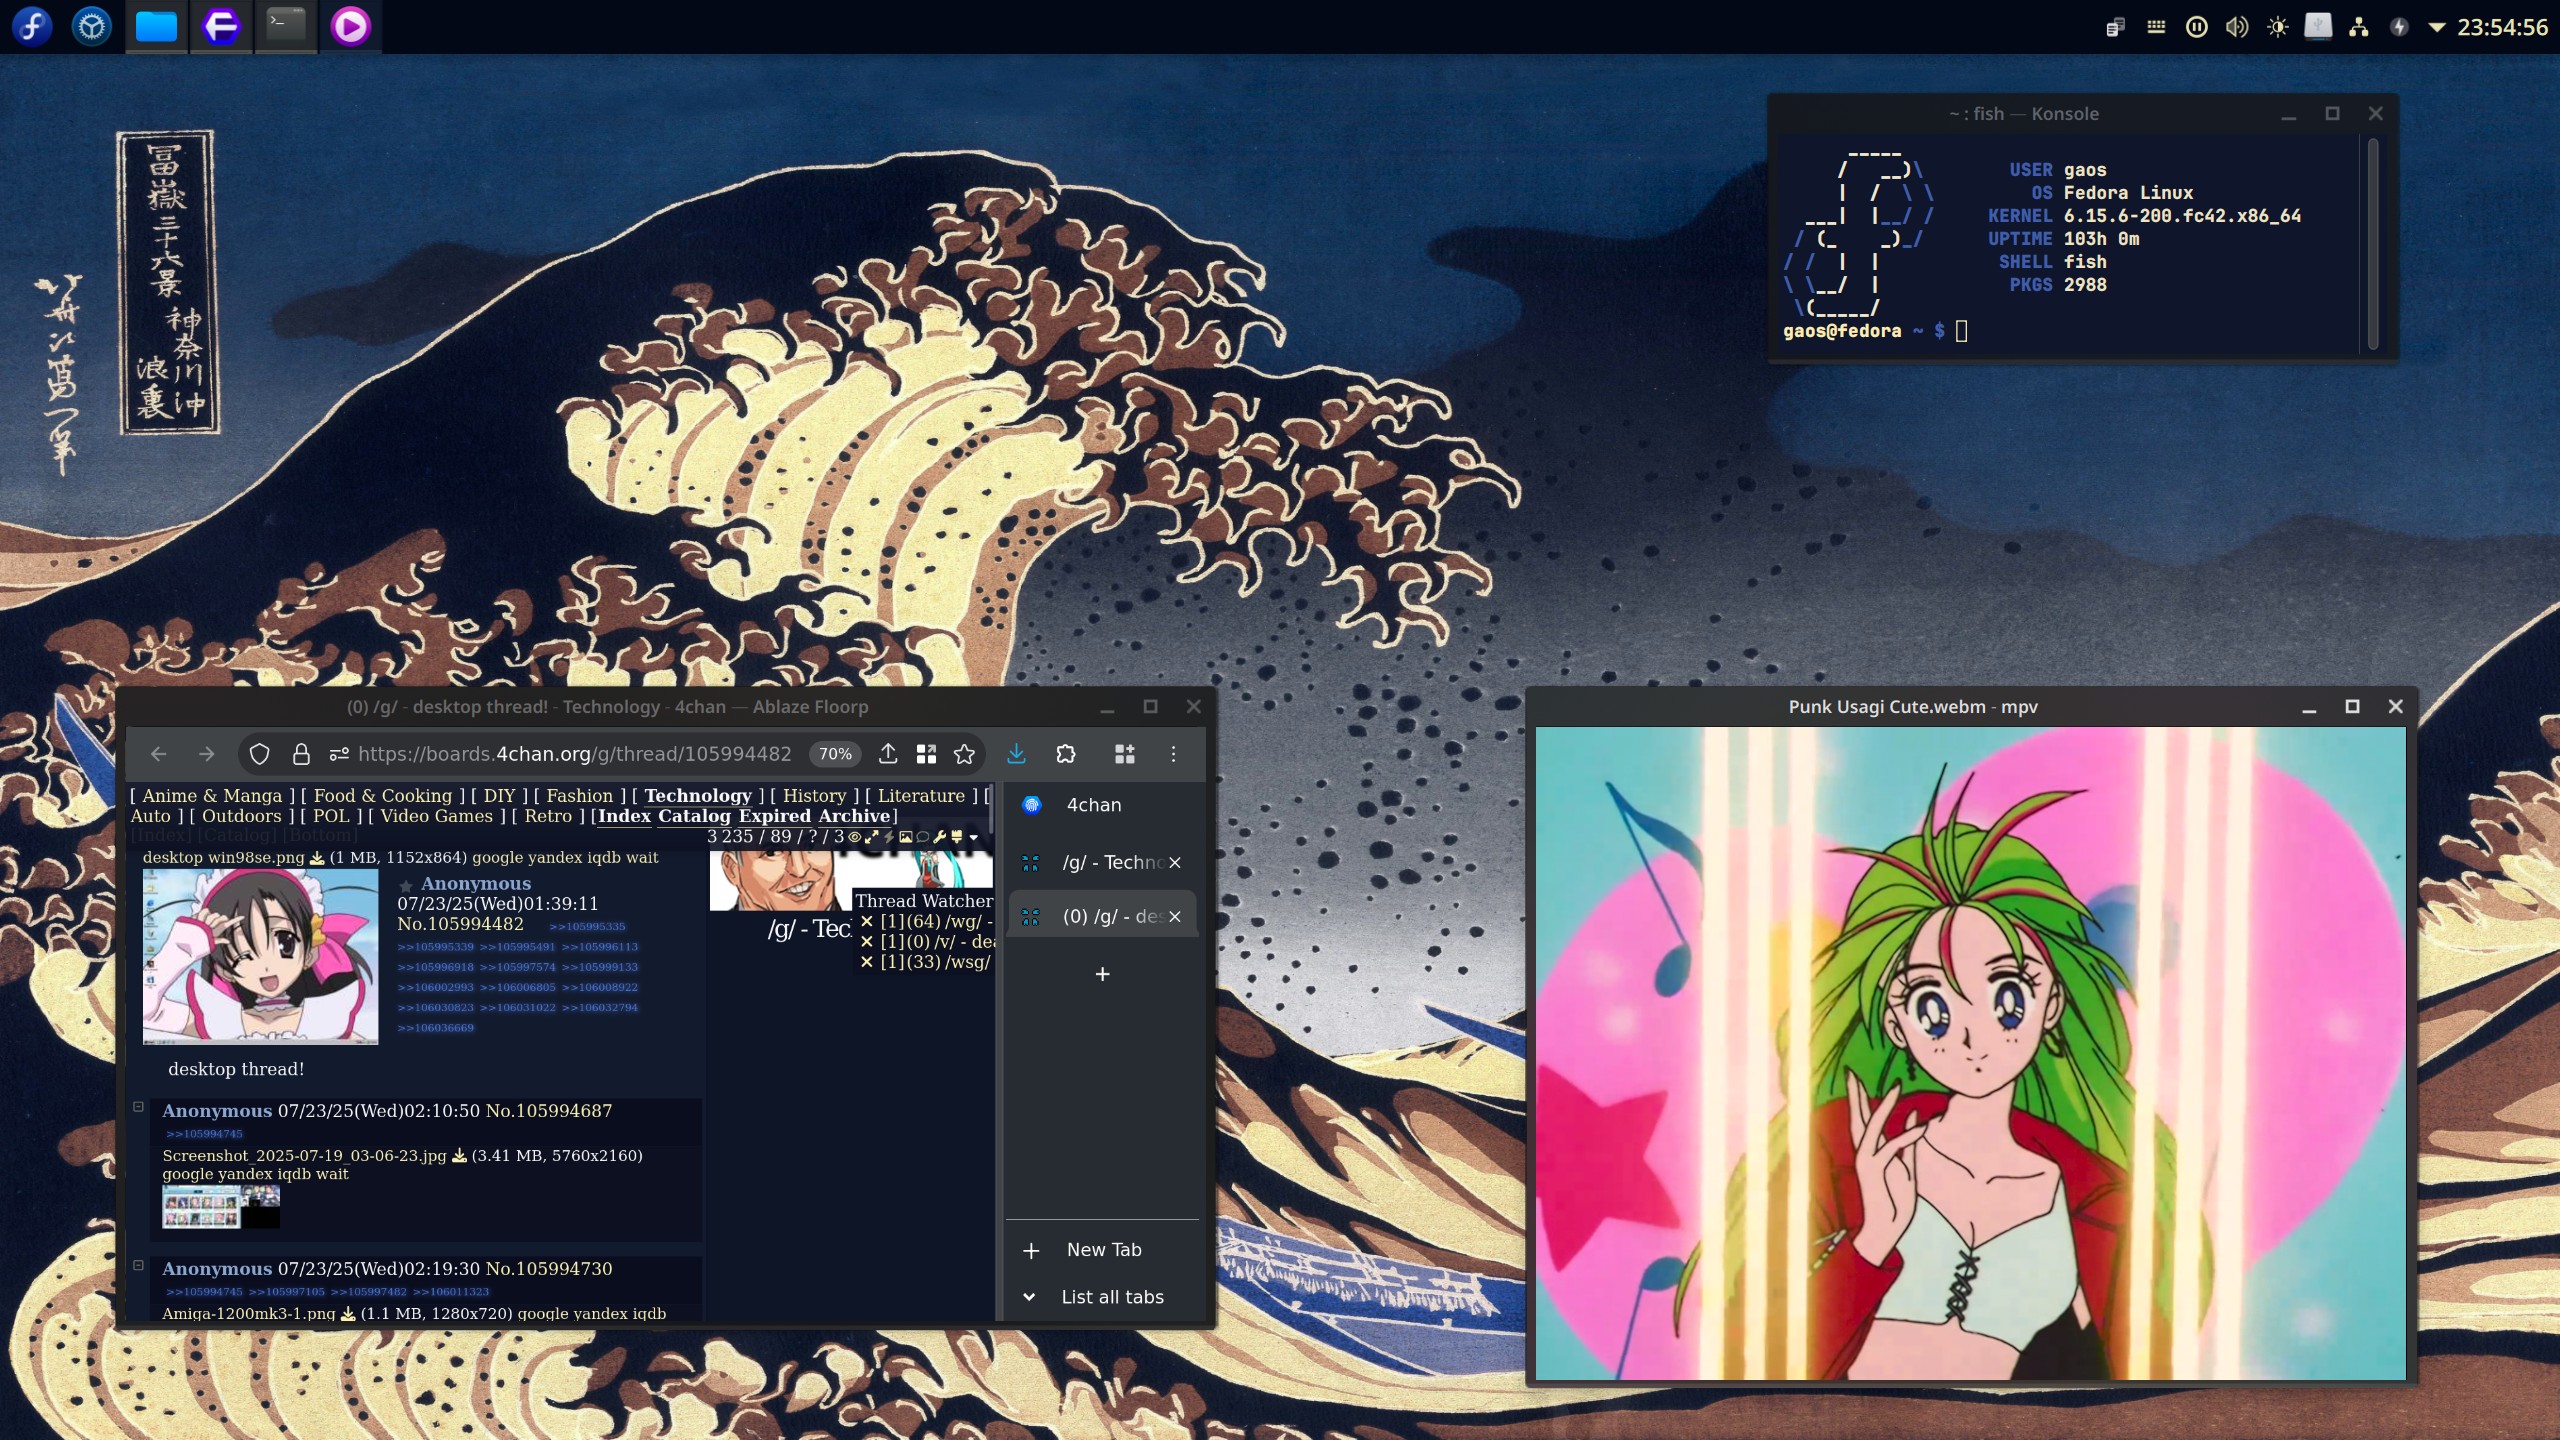Close the /g/ - Techno tab

click(1175, 862)
